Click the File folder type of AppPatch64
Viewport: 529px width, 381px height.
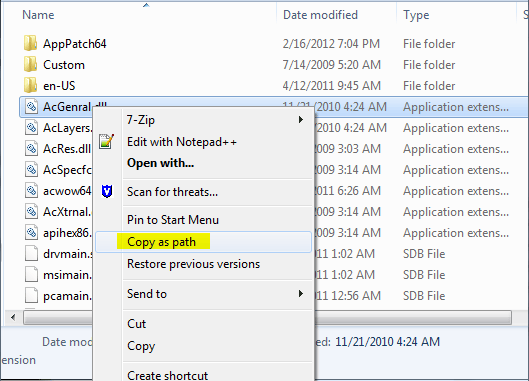tap(429, 44)
